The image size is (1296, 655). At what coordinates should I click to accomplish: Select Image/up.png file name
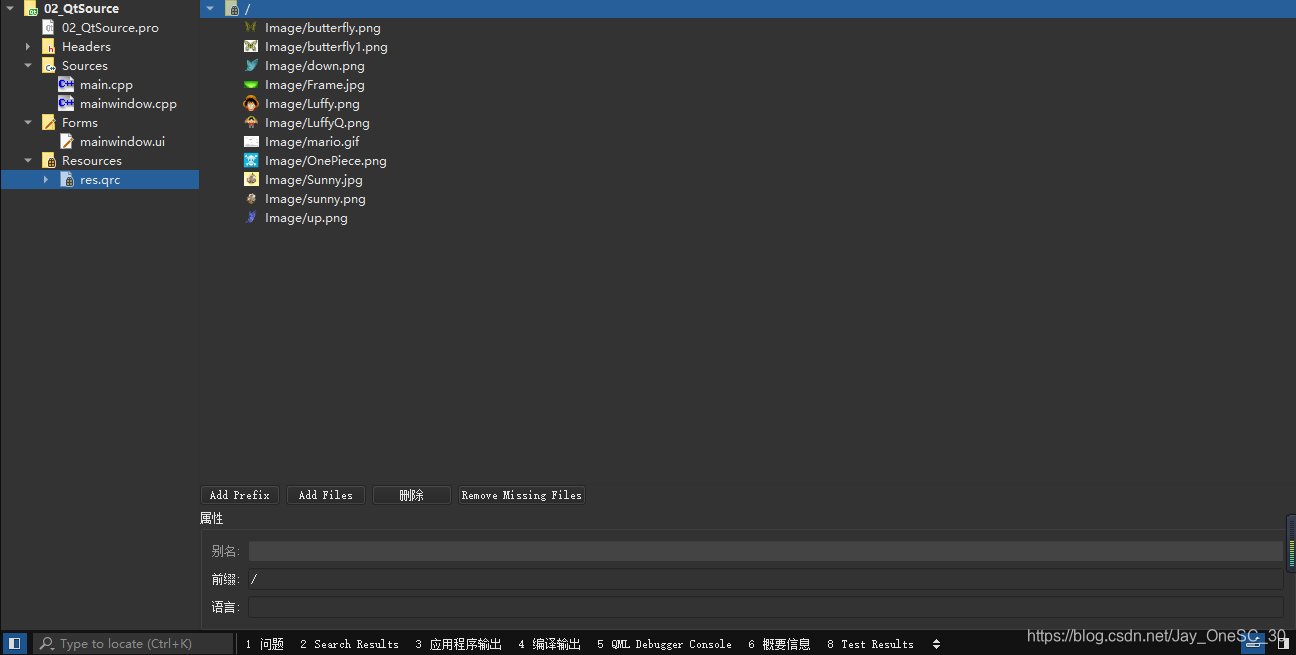pos(306,218)
